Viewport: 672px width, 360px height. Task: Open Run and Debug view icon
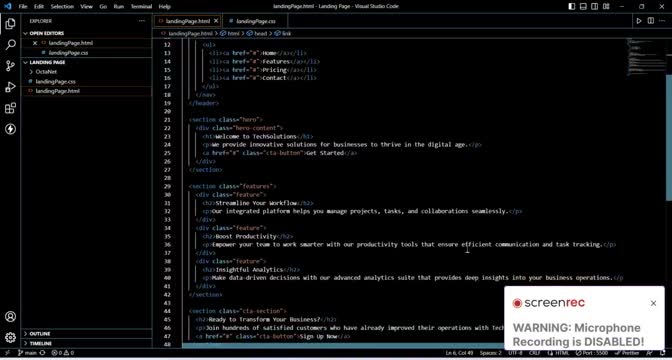(x=10, y=87)
